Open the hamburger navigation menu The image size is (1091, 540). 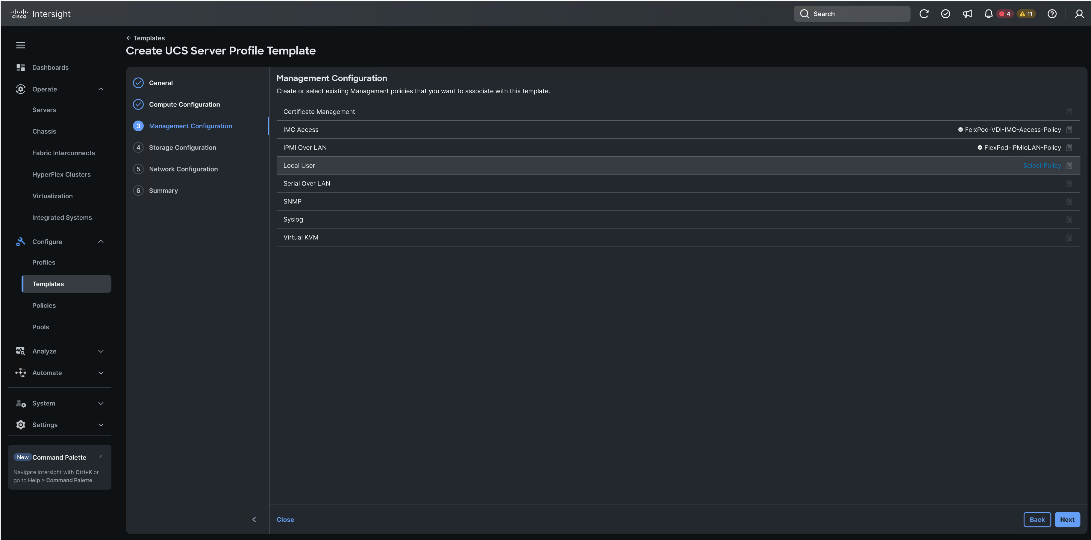coord(21,45)
